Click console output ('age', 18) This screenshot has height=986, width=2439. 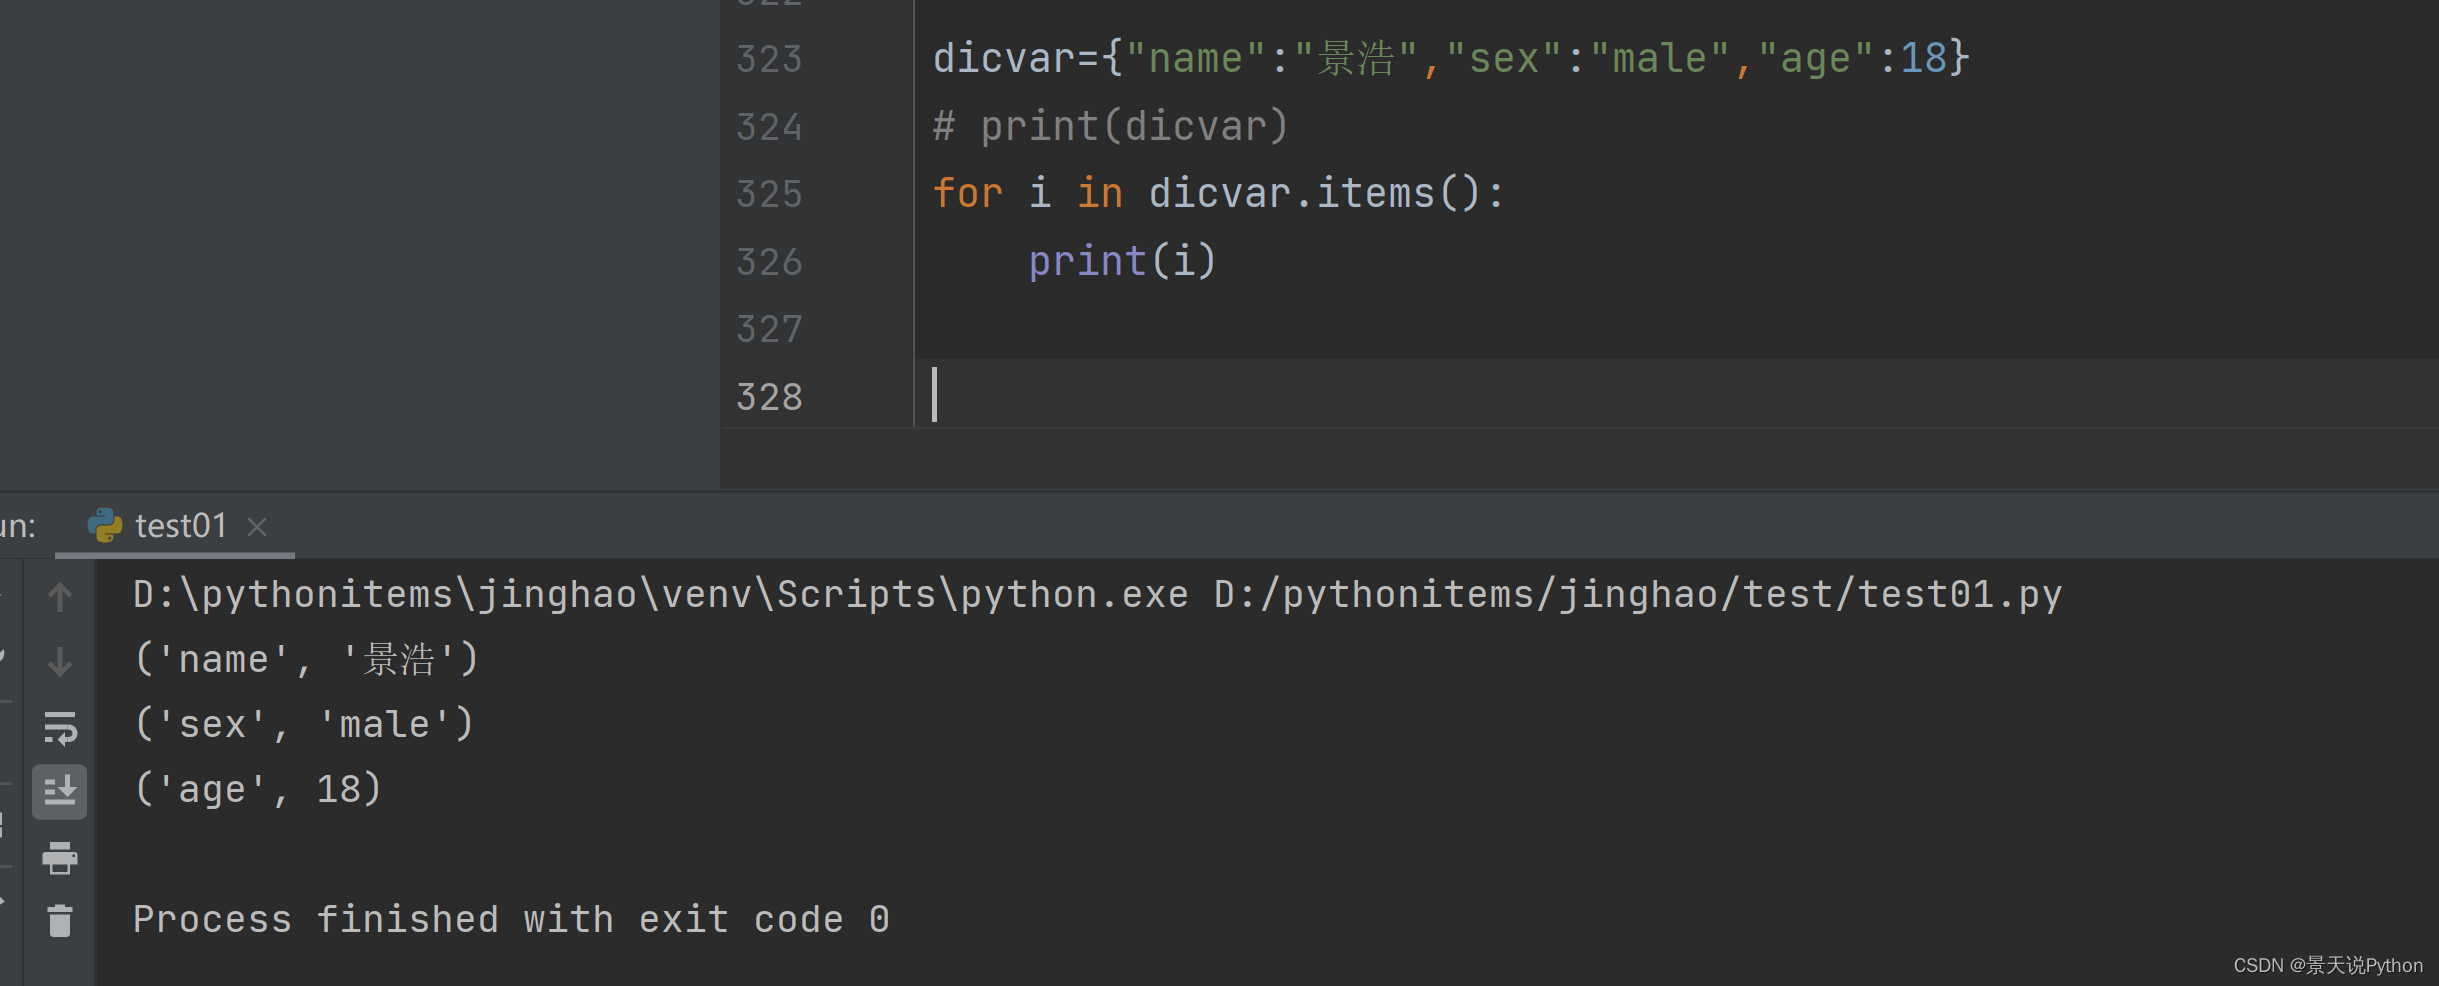point(258,789)
